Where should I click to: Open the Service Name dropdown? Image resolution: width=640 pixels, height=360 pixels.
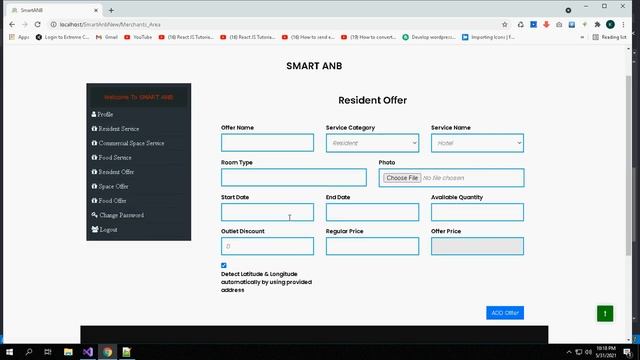pyautogui.click(x=477, y=143)
